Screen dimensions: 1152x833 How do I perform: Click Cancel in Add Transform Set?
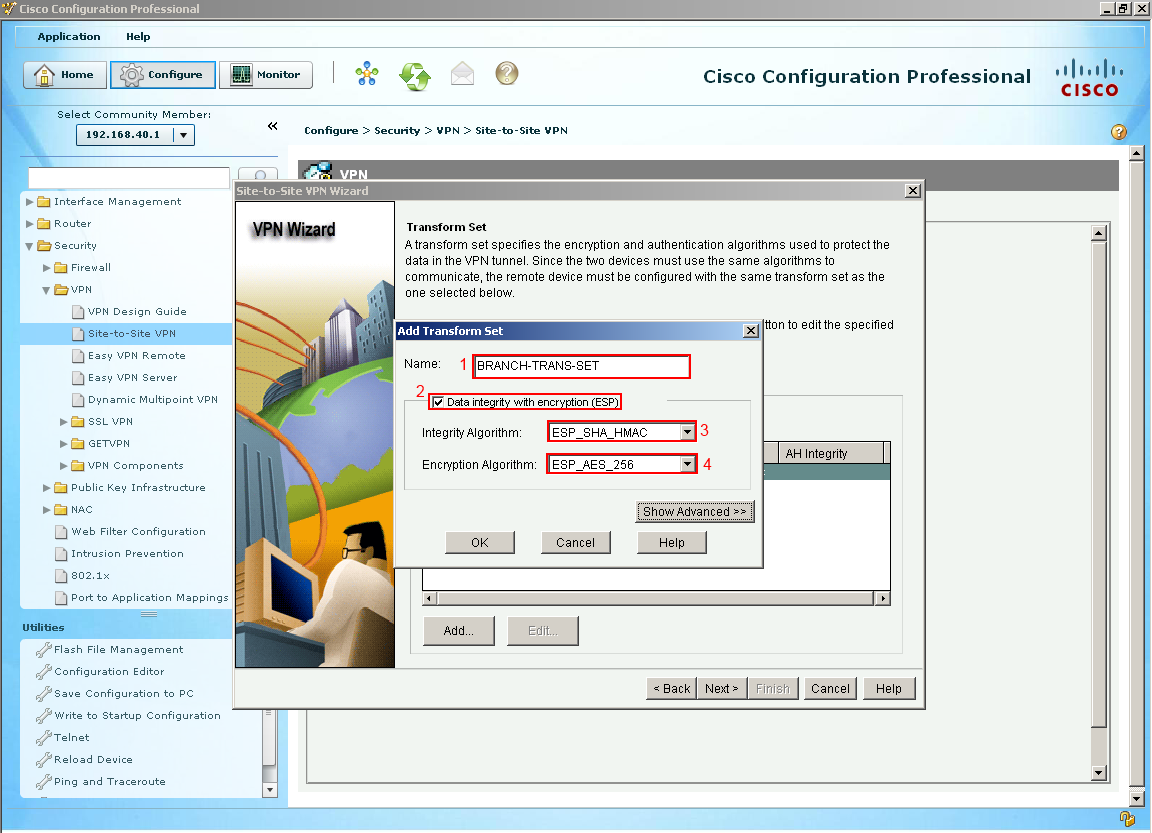click(575, 543)
